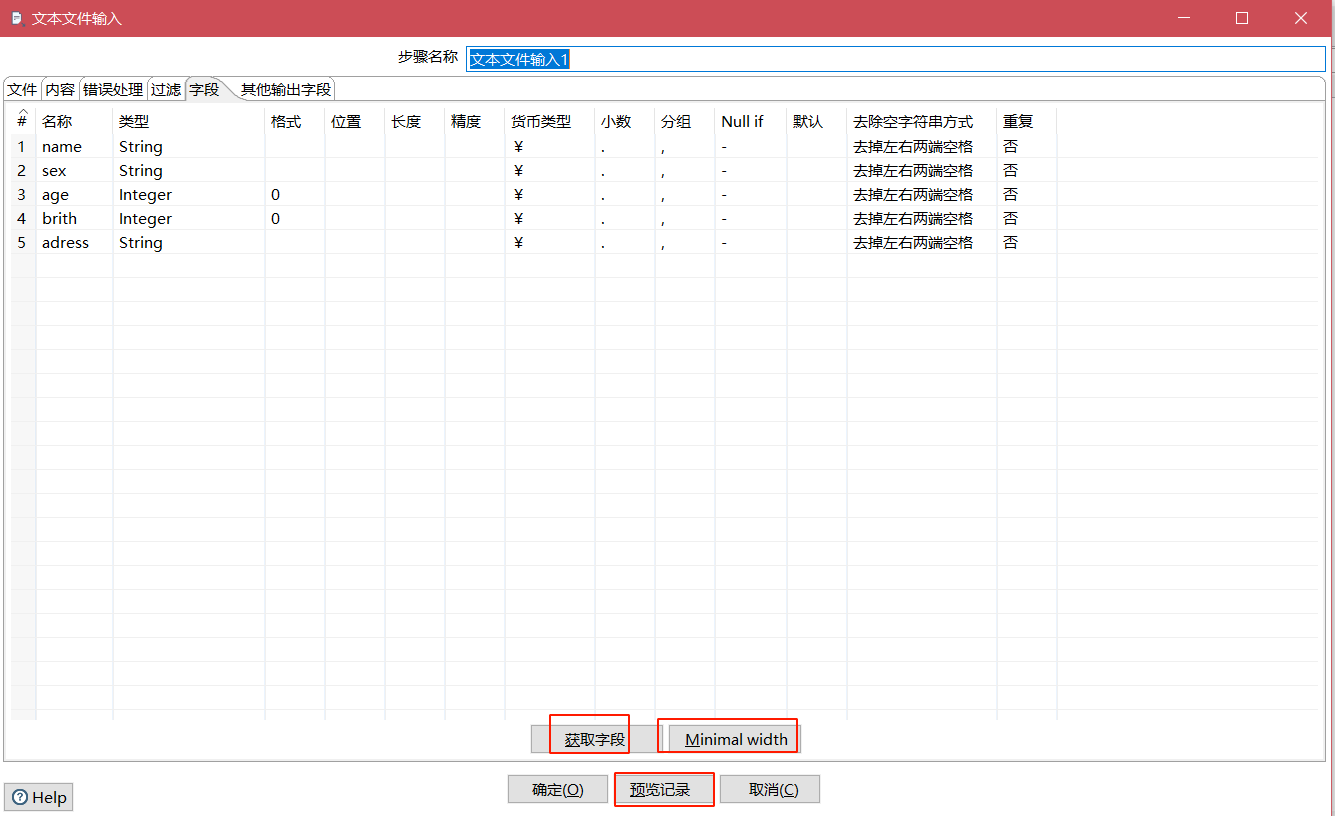Screen dimensions: 1335x816
Task: Open the 内容 tab
Action: coord(60,89)
